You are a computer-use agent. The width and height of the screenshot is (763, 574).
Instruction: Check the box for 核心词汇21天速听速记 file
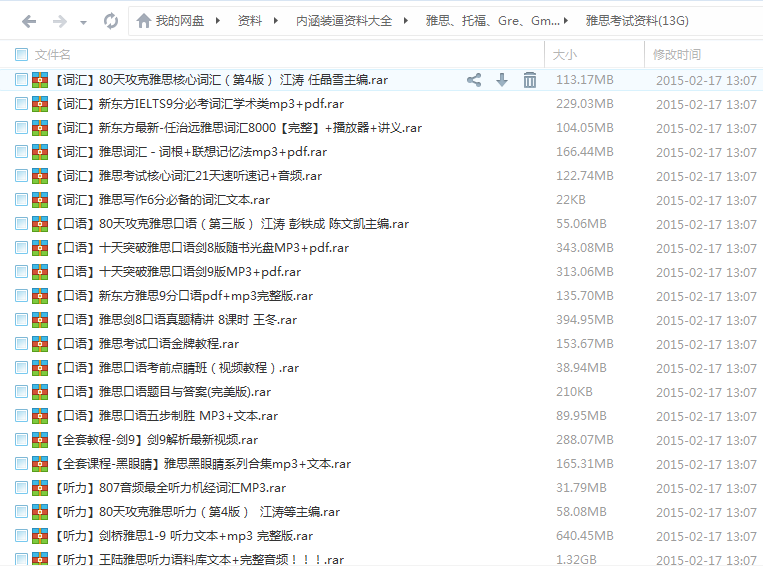pos(21,175)
